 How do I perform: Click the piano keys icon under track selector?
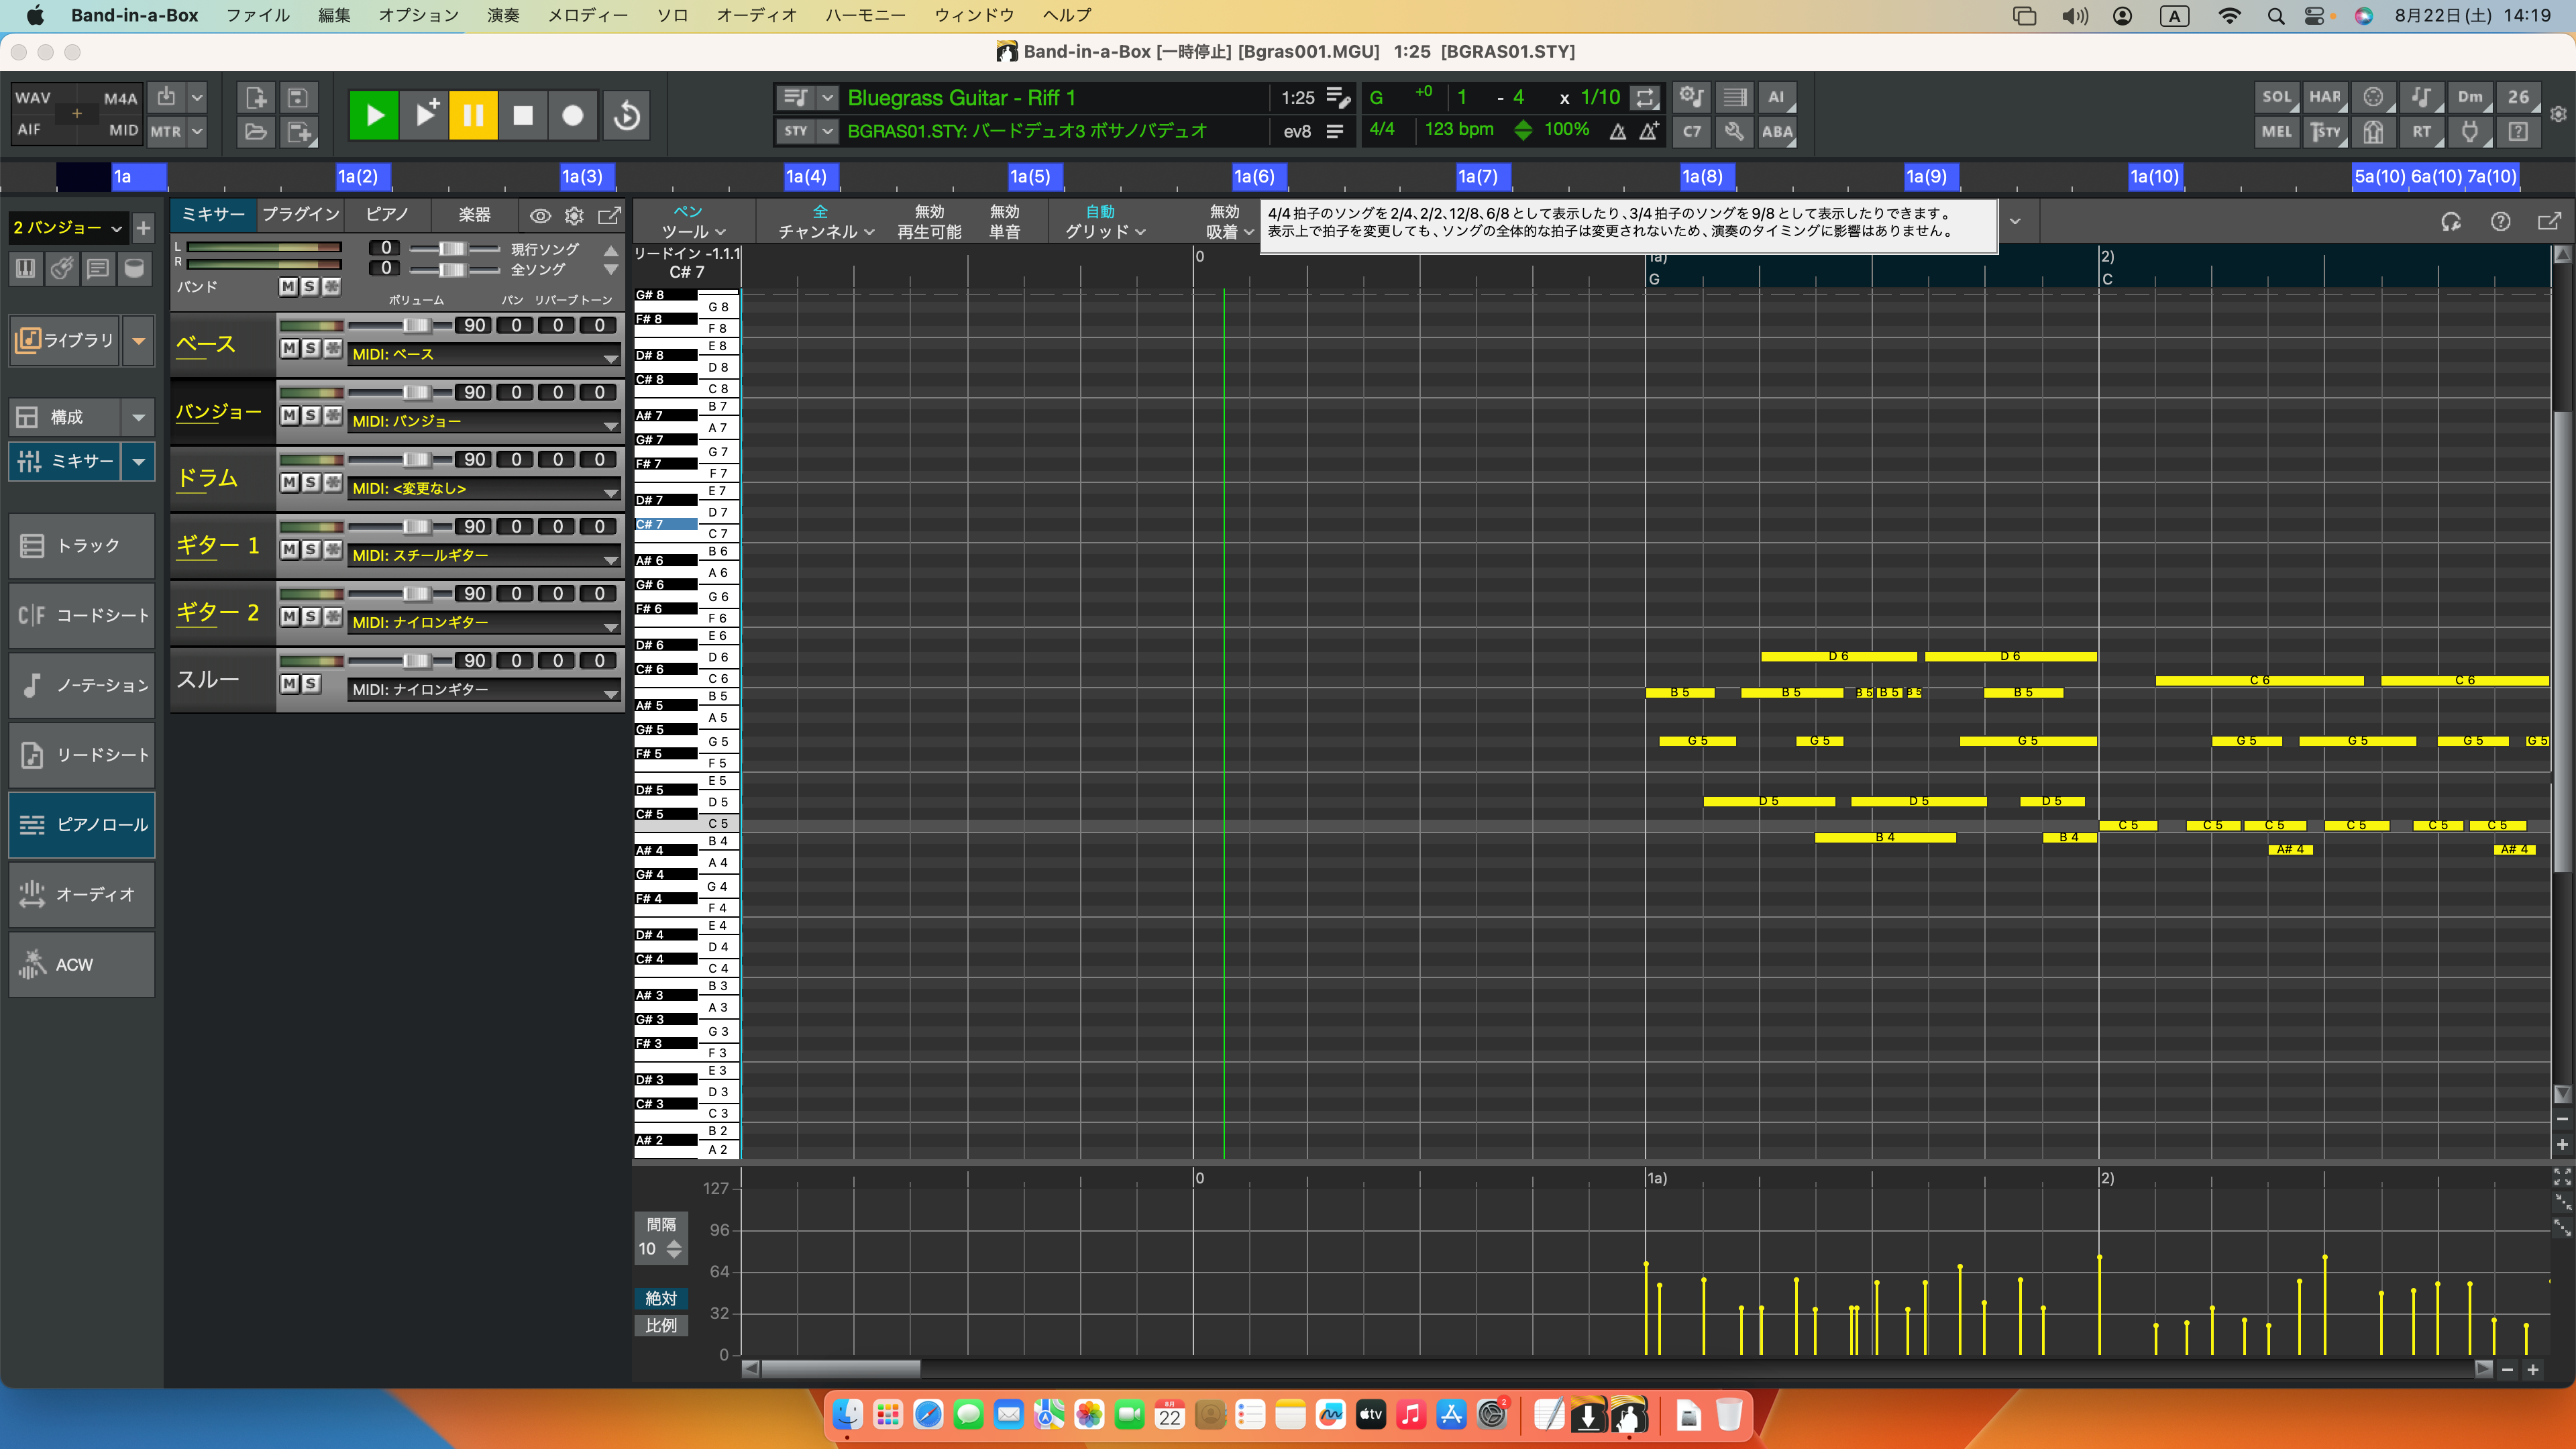coord(25,268)
